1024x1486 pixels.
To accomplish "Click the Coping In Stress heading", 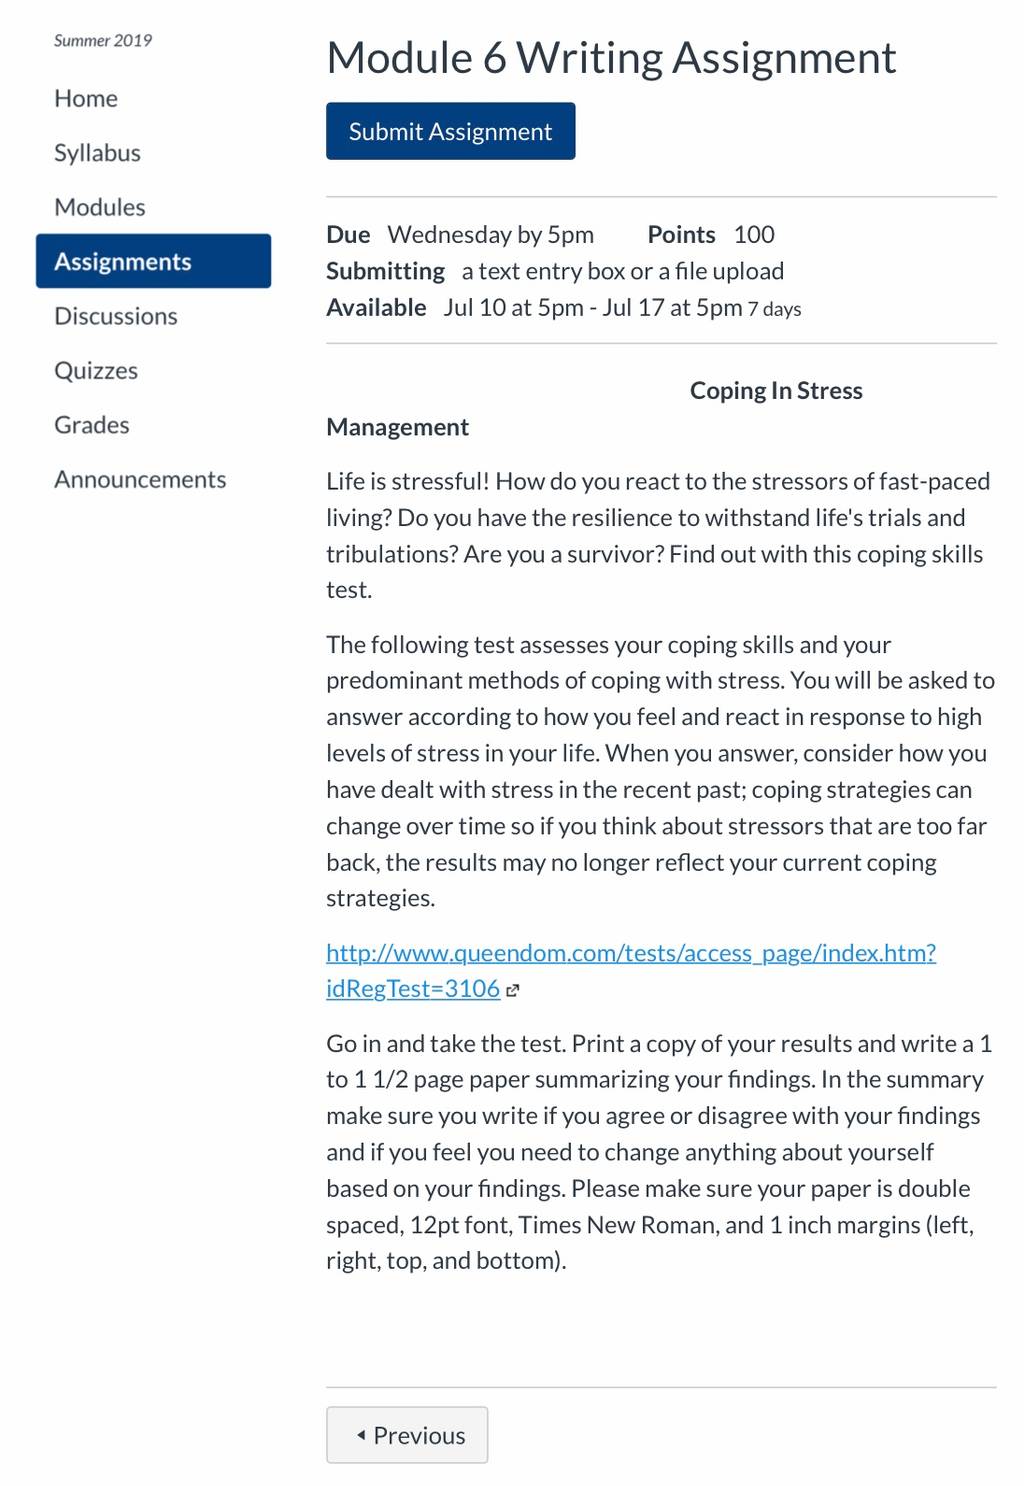I will [776, 391].
